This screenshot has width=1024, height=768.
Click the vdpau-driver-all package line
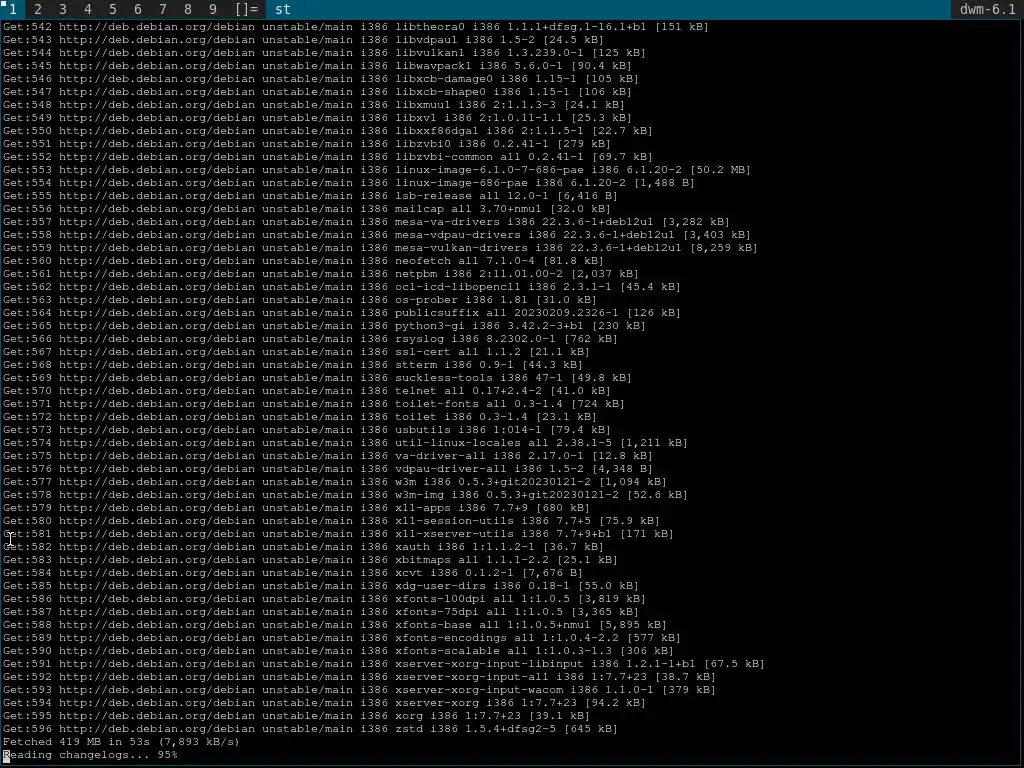coord(327,469)
